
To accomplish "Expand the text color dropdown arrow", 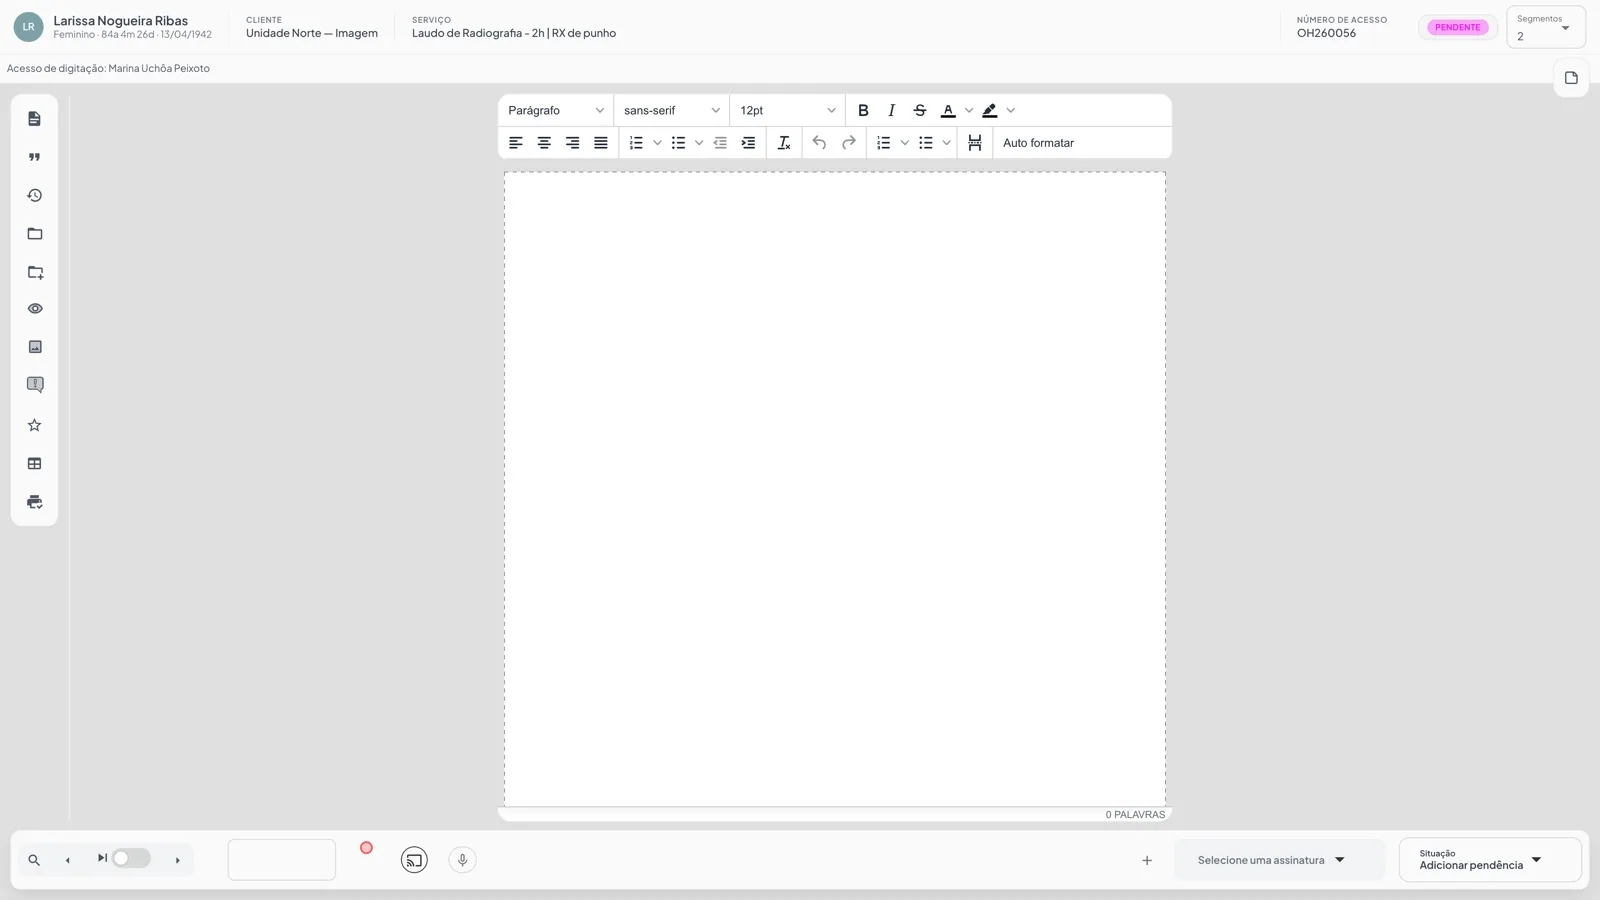I will pos(968,111).
